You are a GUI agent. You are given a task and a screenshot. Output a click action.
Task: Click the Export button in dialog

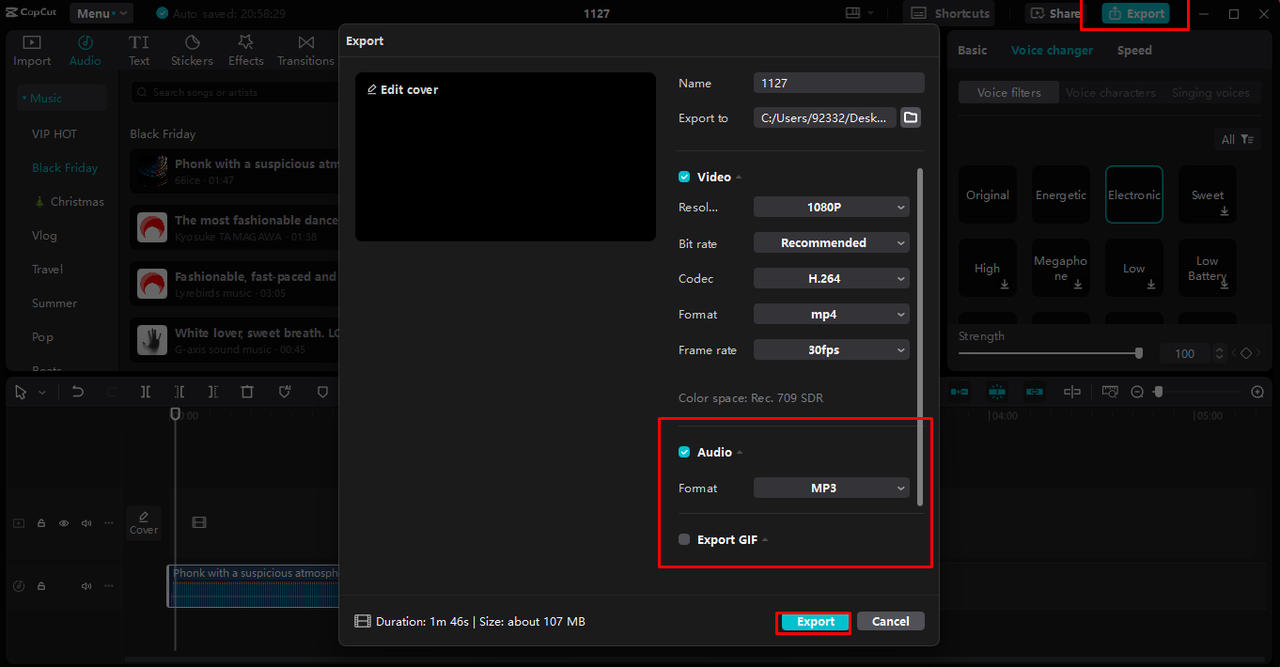[x=815, y=622]
